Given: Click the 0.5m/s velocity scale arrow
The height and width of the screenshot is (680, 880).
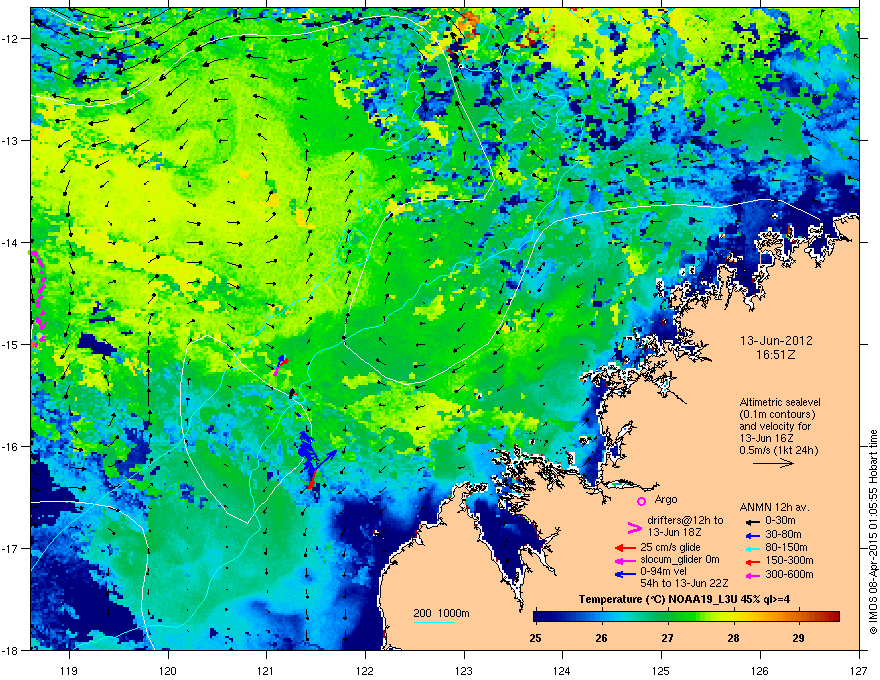Looking at the screenshot, I should coord(773,463).
